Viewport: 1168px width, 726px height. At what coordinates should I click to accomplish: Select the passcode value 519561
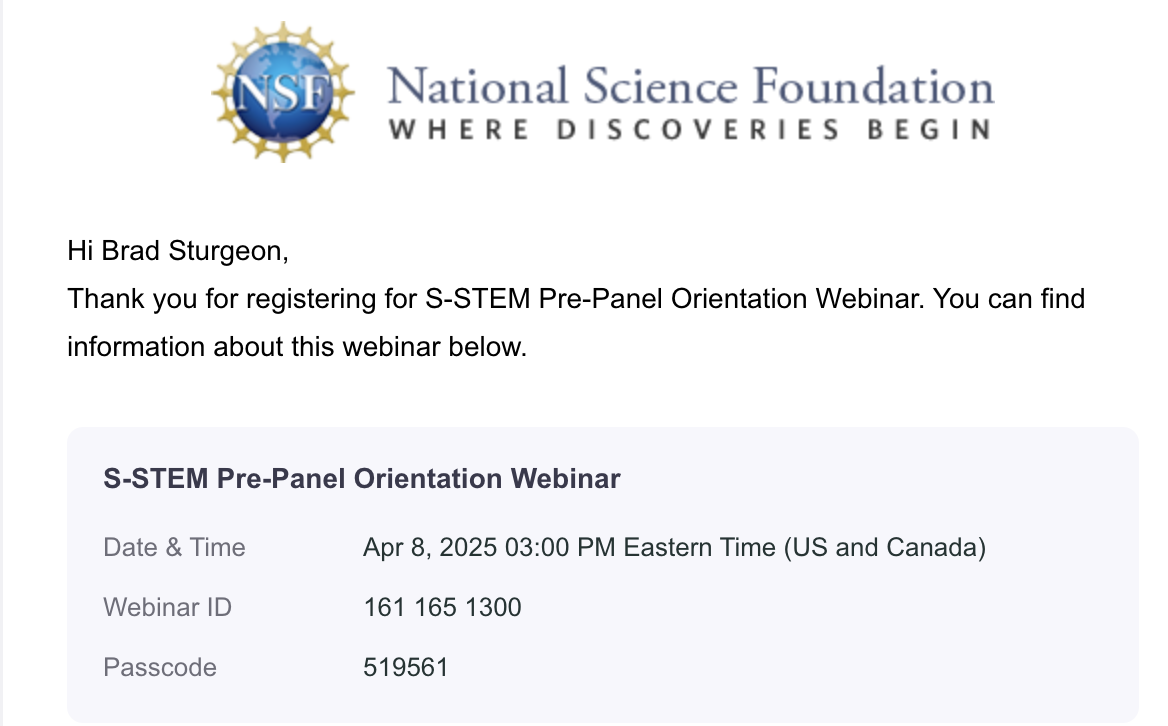tap(406, 667)
